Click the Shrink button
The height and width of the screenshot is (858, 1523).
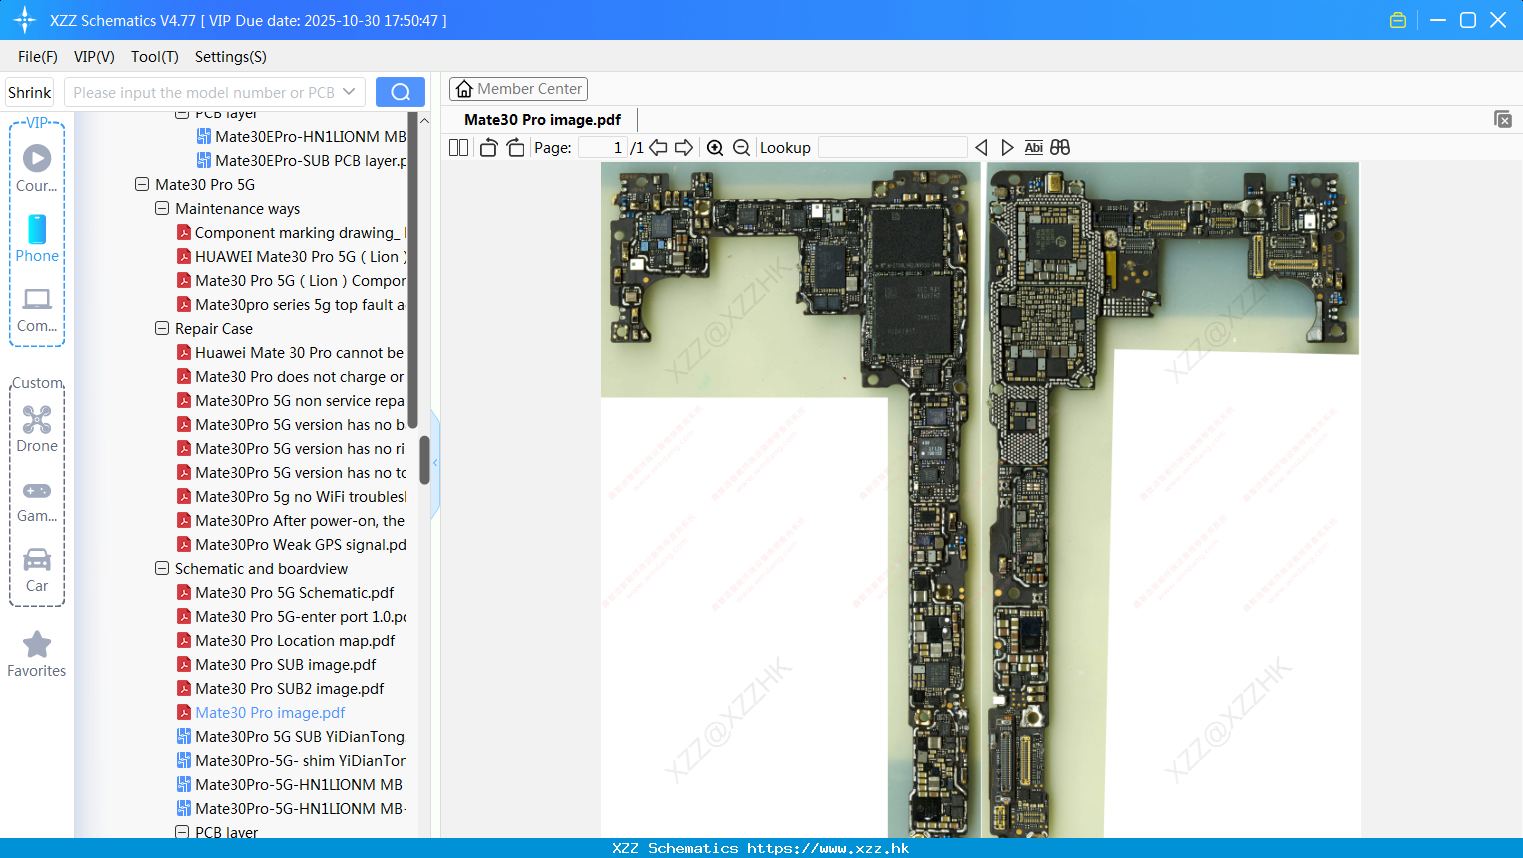(x=30, y=92)
